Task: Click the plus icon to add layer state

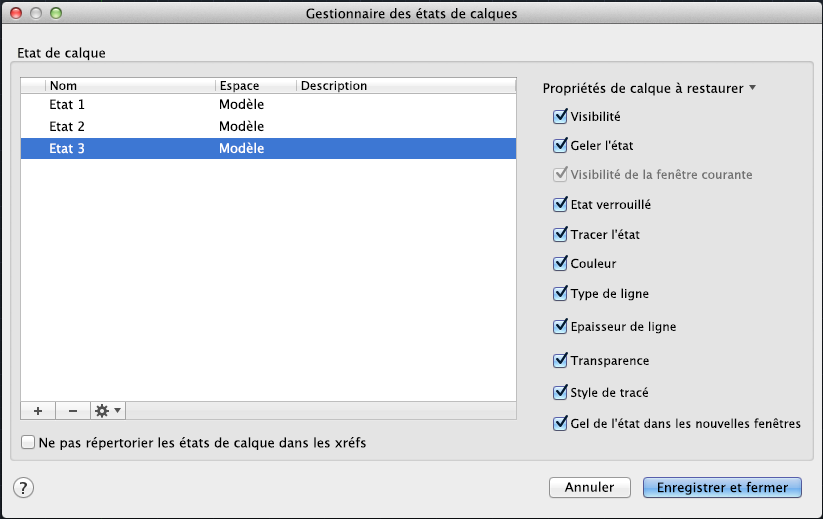Action: 37,410
